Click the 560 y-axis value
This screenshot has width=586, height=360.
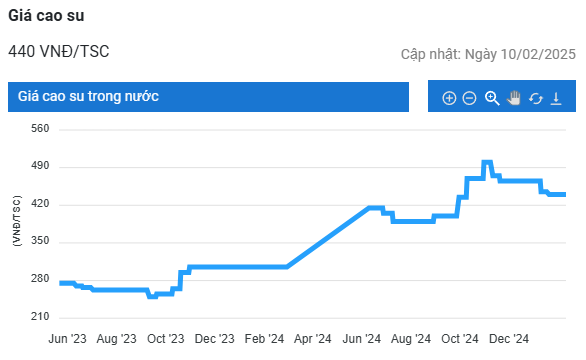coord(40,129)
